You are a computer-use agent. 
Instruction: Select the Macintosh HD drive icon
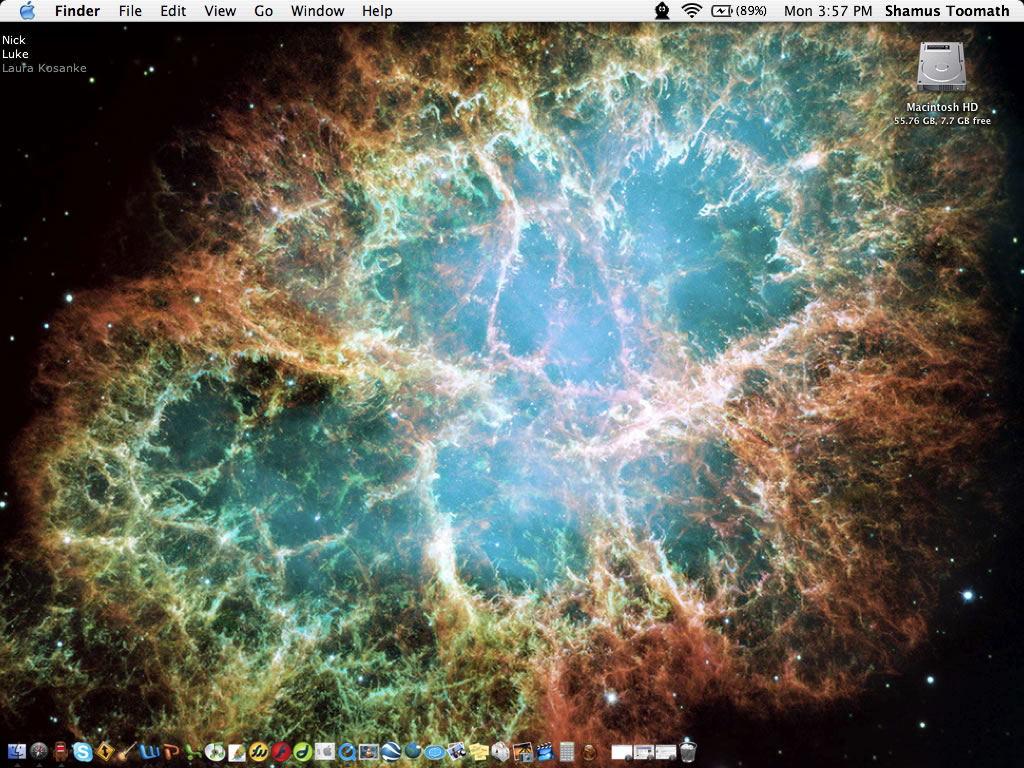(x=941, y=67)
